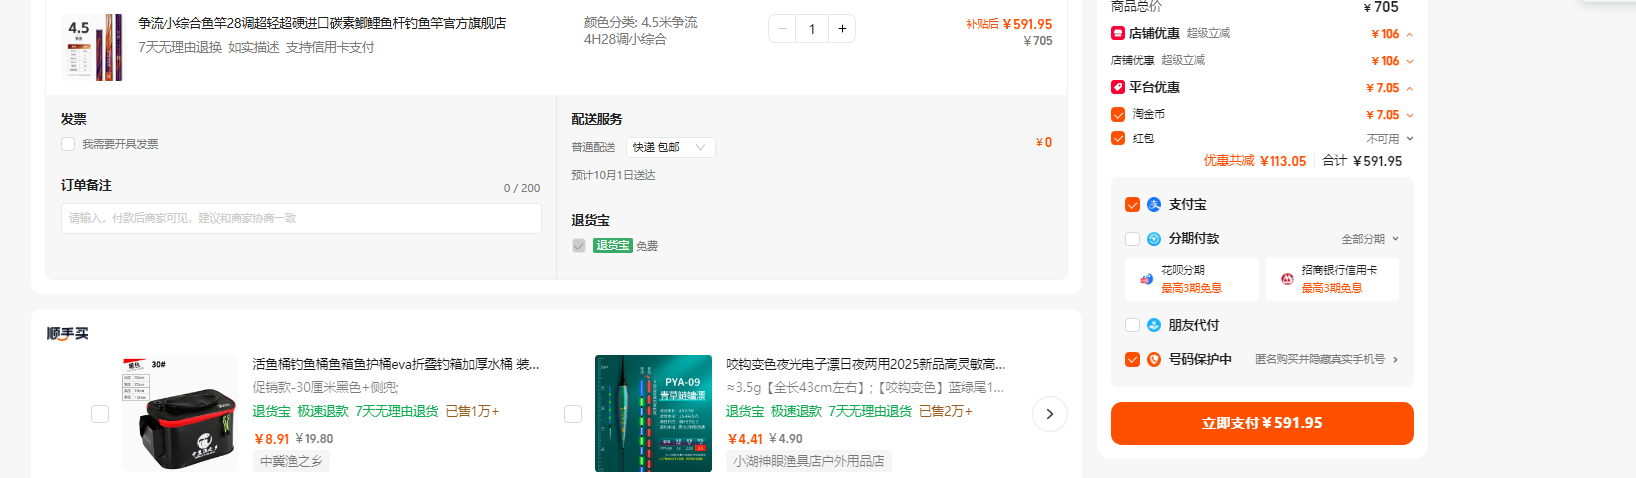Collapse the store discount section chevron
Screen dimensions: 1636x478
pyautogui.click(x=1410, y=34)
